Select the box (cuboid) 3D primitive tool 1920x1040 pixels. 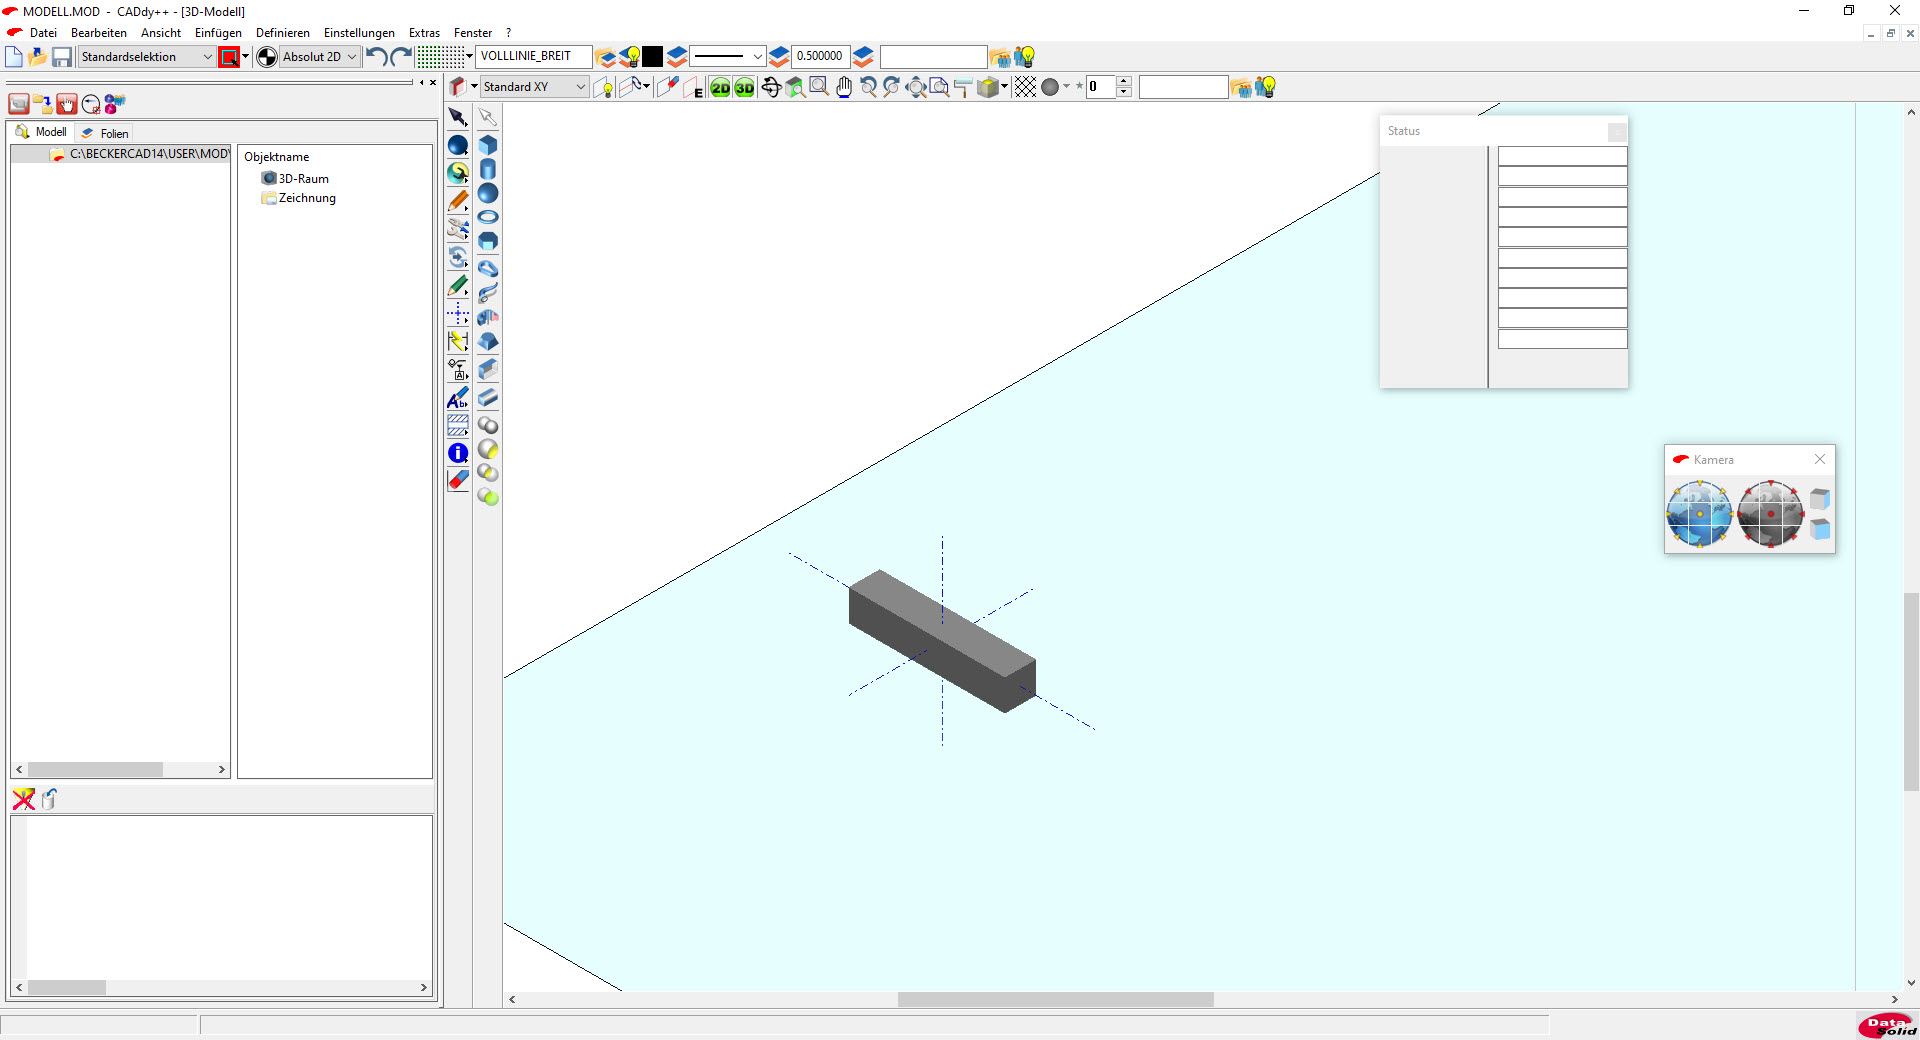(x=488, y=145)
